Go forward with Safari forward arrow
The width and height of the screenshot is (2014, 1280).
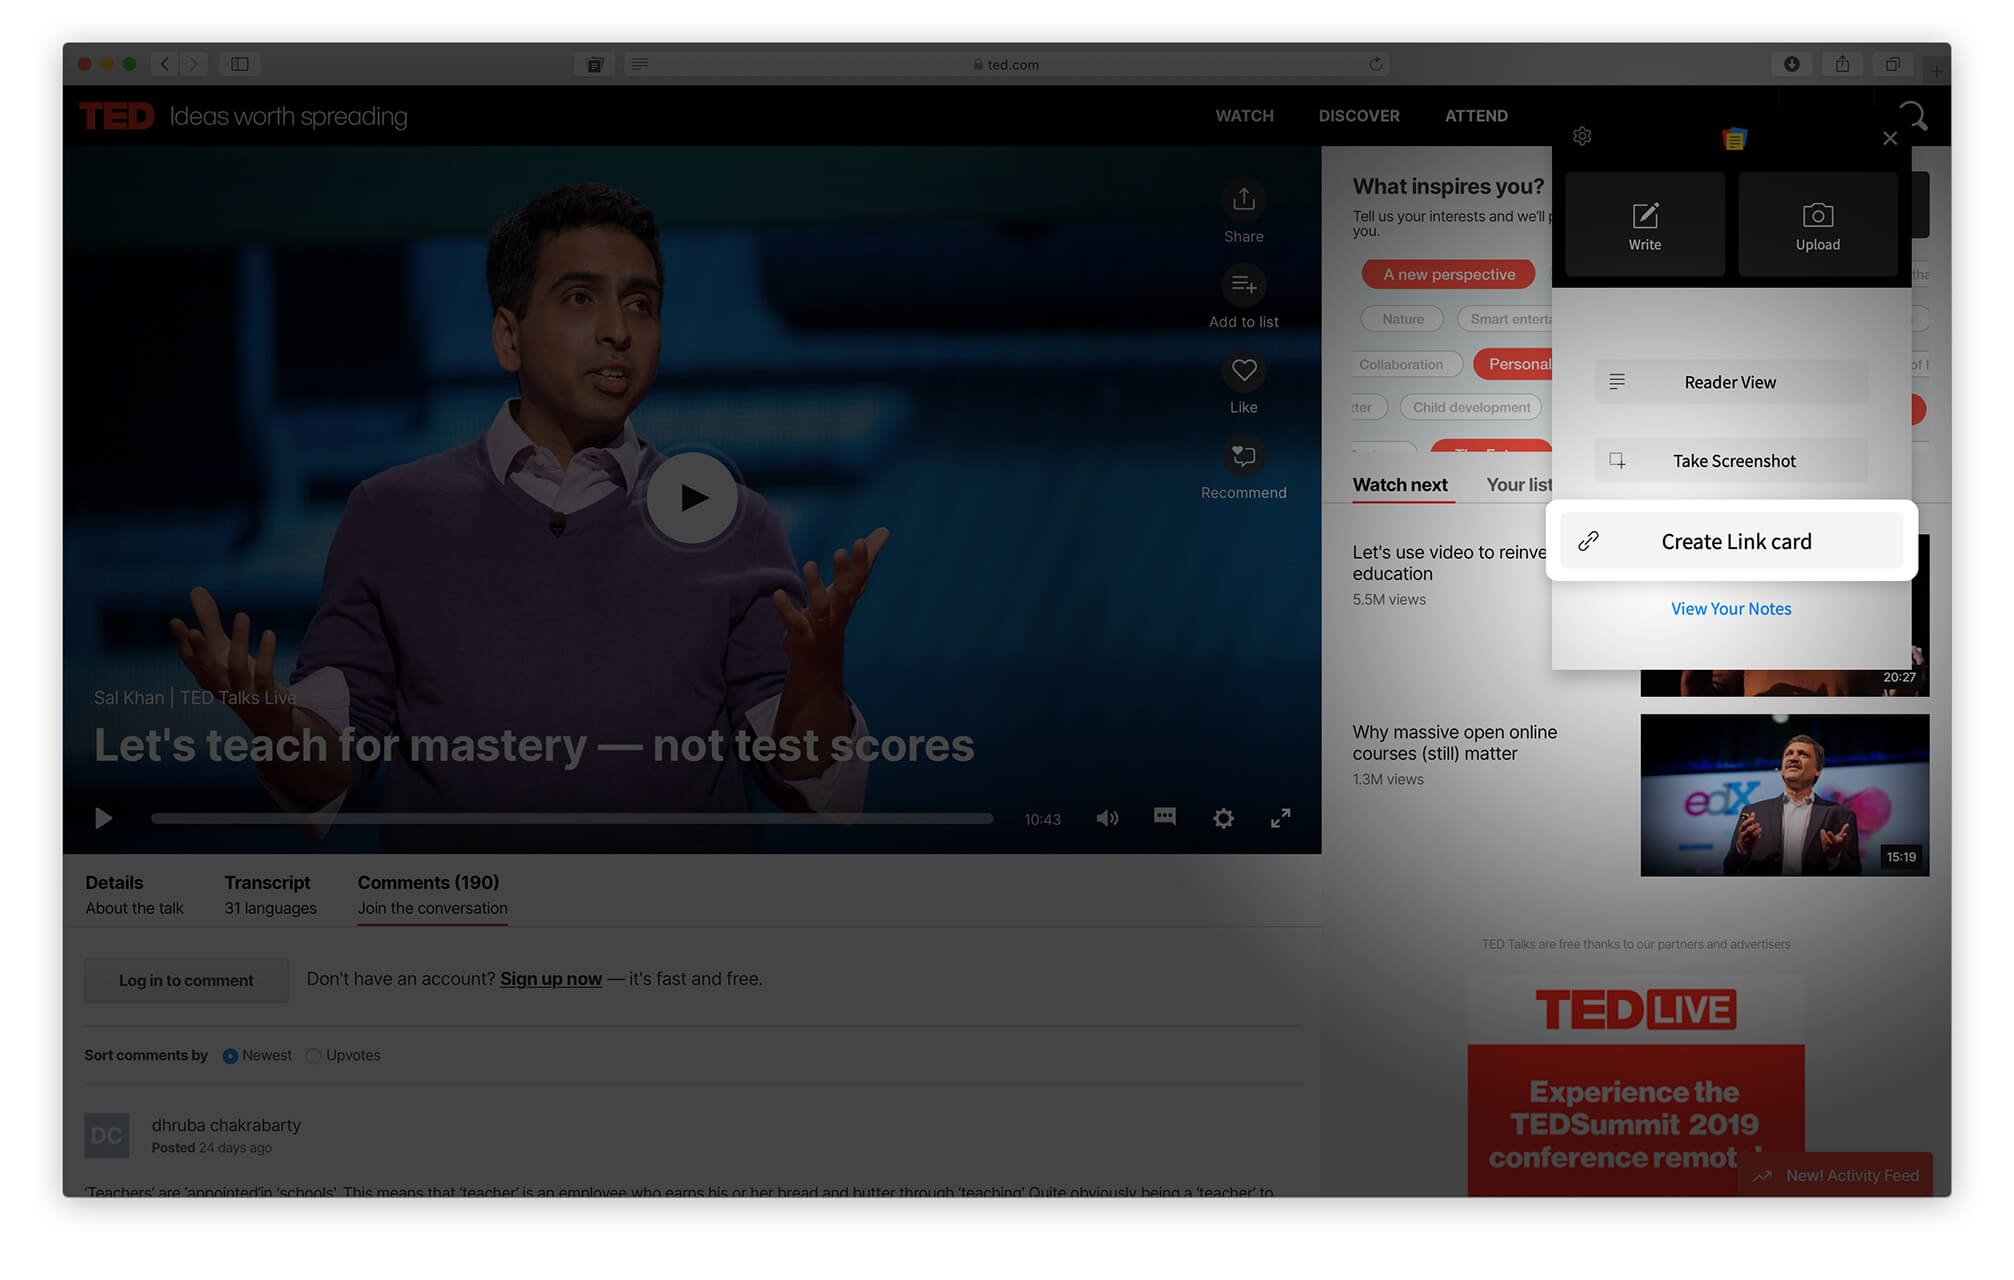(x=194, y=64)
